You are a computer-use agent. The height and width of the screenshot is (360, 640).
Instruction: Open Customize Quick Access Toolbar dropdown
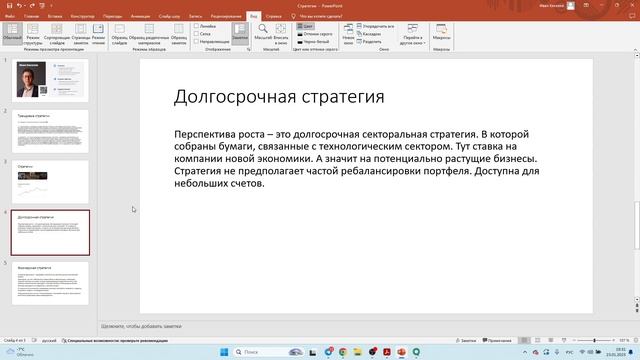(x=51, y=6)
